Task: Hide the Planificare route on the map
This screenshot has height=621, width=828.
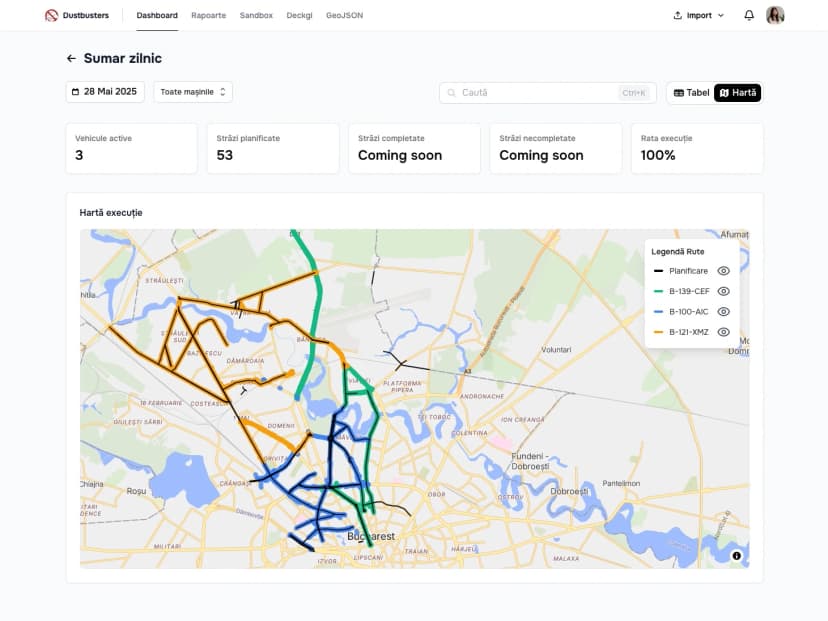Action: point(724,270)
